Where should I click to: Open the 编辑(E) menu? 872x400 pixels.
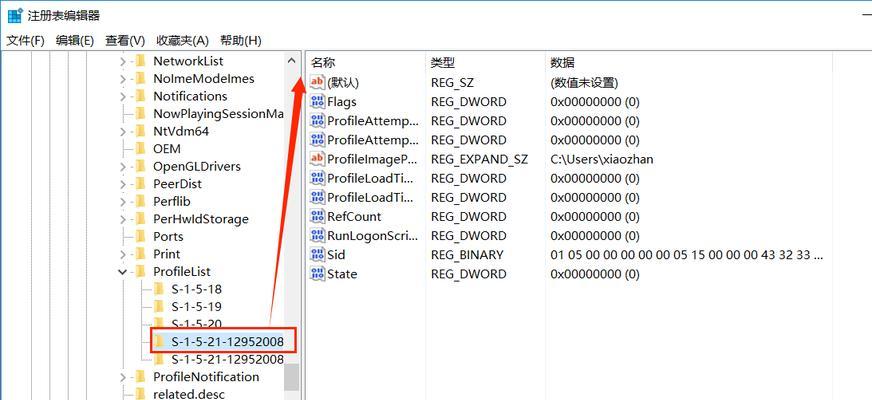(75, 41)
